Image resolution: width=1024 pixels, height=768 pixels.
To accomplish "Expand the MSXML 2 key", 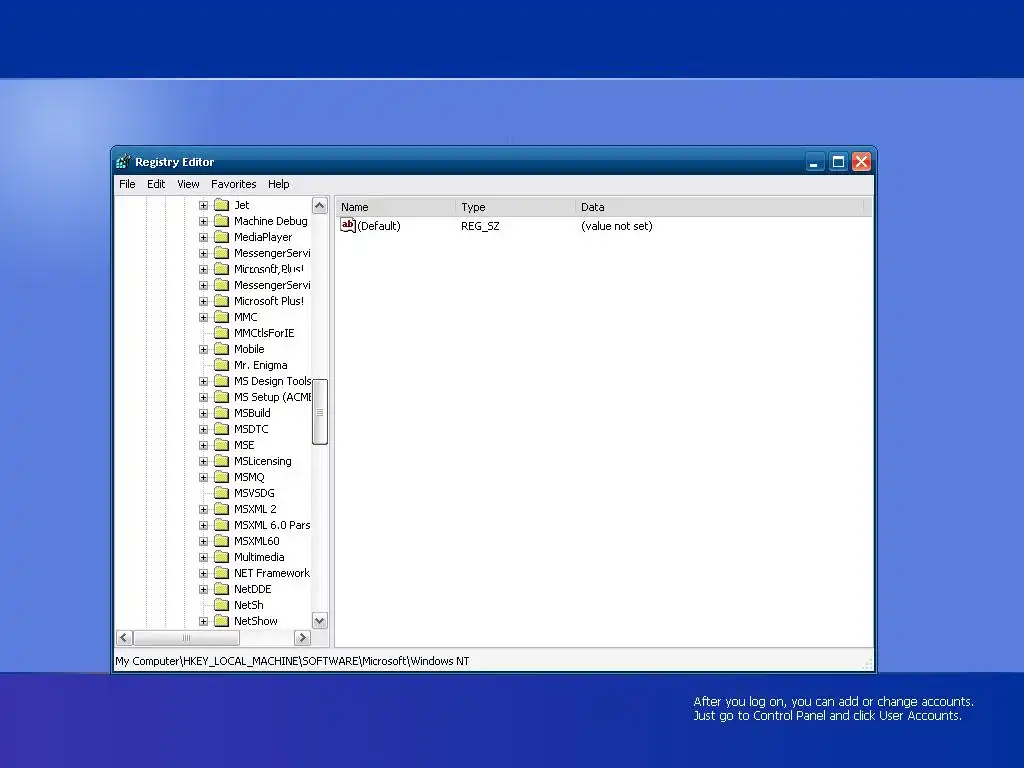I will (x=204, y=509).
